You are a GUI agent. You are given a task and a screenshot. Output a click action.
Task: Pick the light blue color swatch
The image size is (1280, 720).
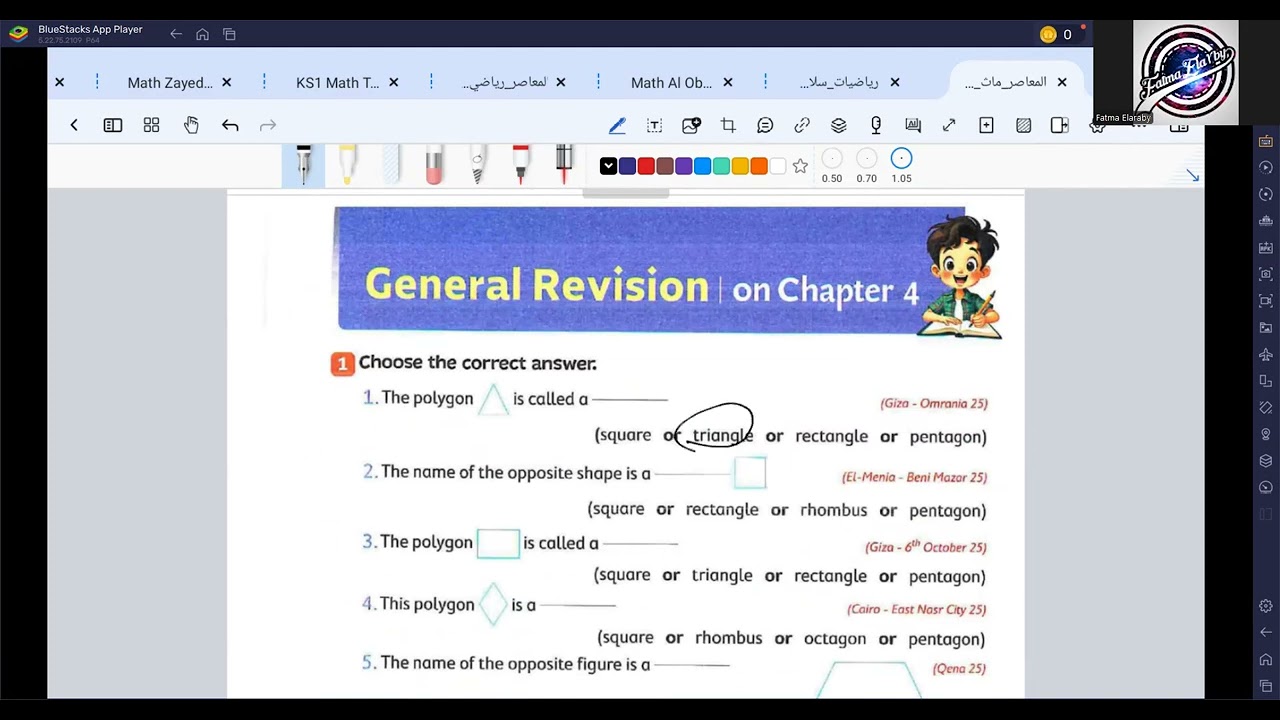pyautogui.click(x=703, y=166)
